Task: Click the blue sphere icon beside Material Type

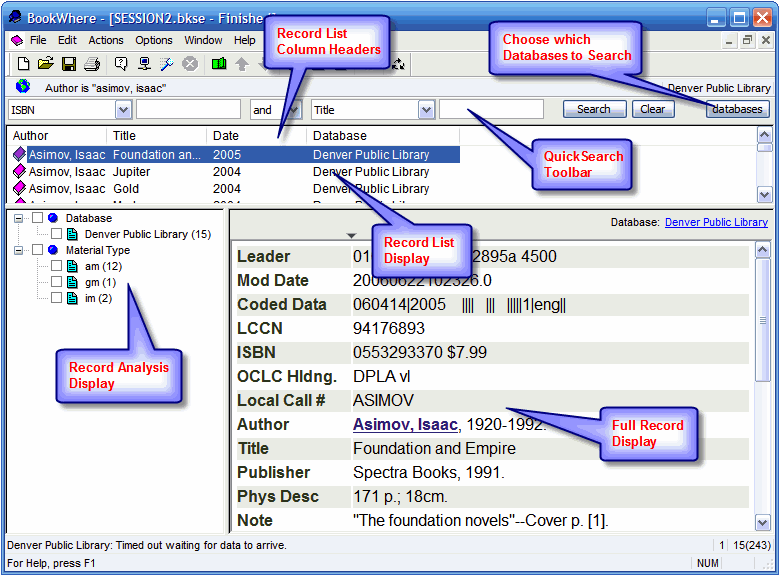Action: point(53,250)
